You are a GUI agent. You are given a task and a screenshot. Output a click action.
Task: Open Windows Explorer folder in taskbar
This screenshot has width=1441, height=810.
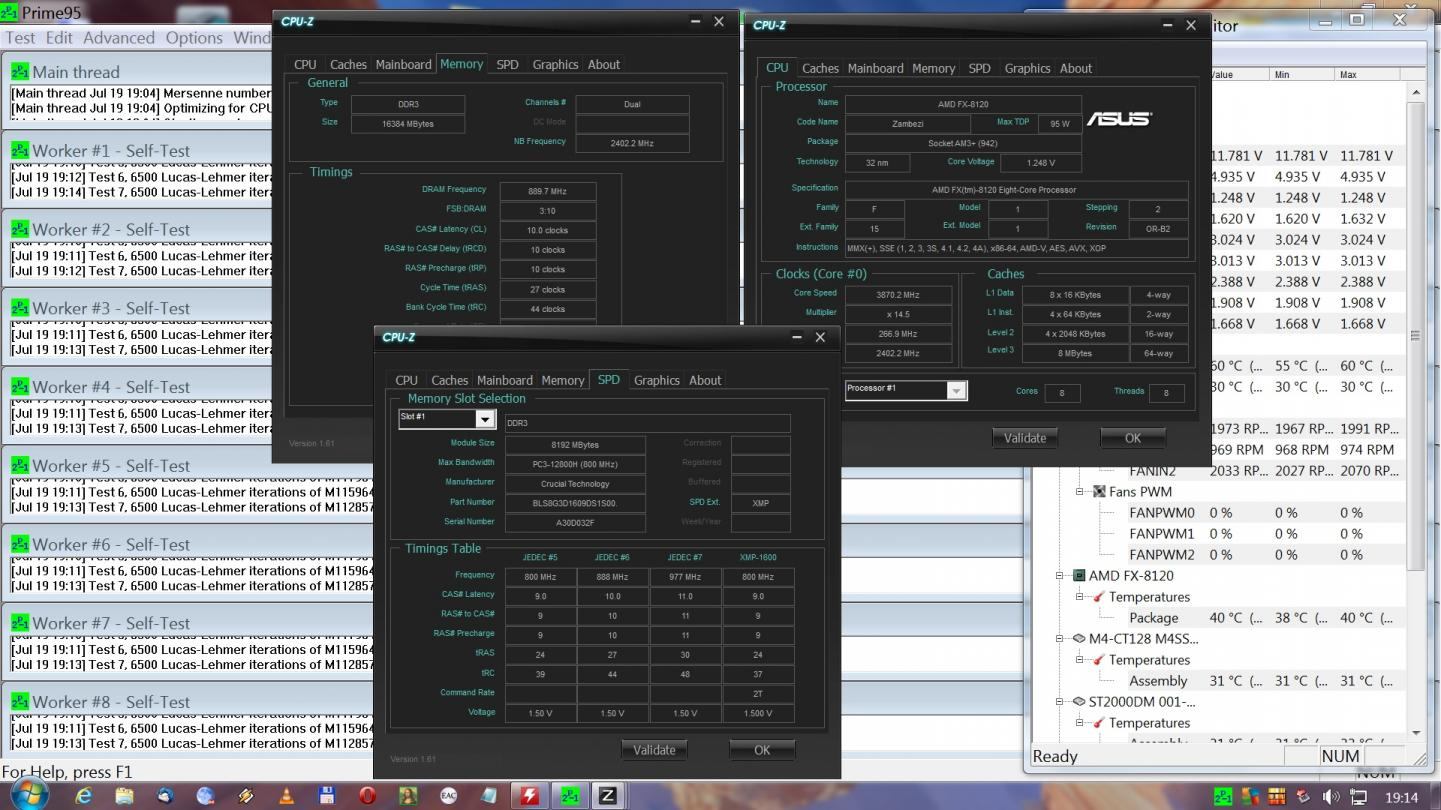[x=124, y=795]
